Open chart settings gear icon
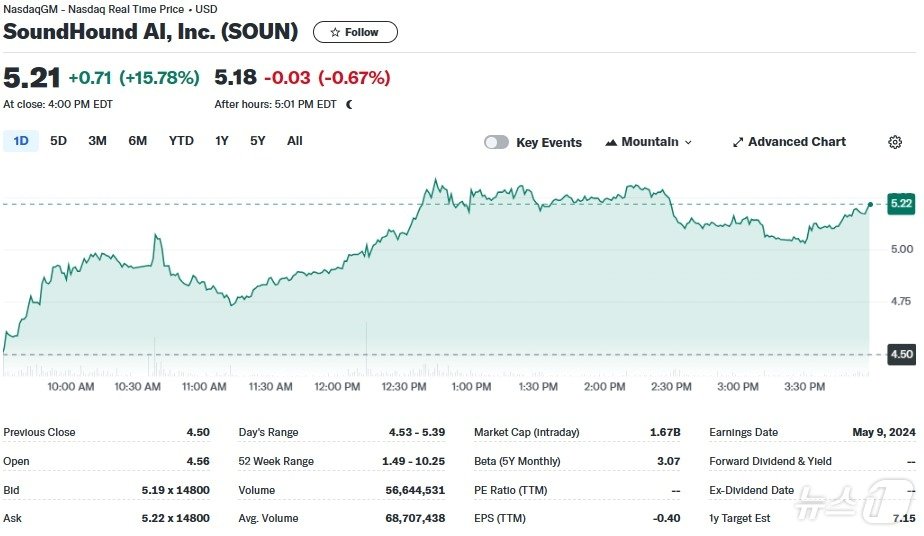This screenshot has height=536, width=924. click(895, 142)
